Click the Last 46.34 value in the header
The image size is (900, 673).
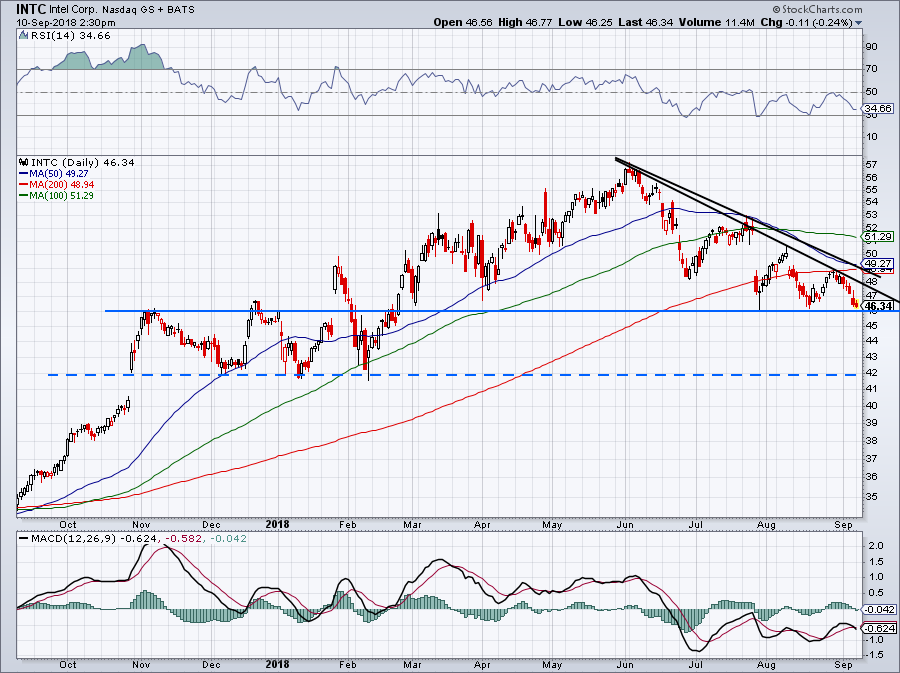646,22
